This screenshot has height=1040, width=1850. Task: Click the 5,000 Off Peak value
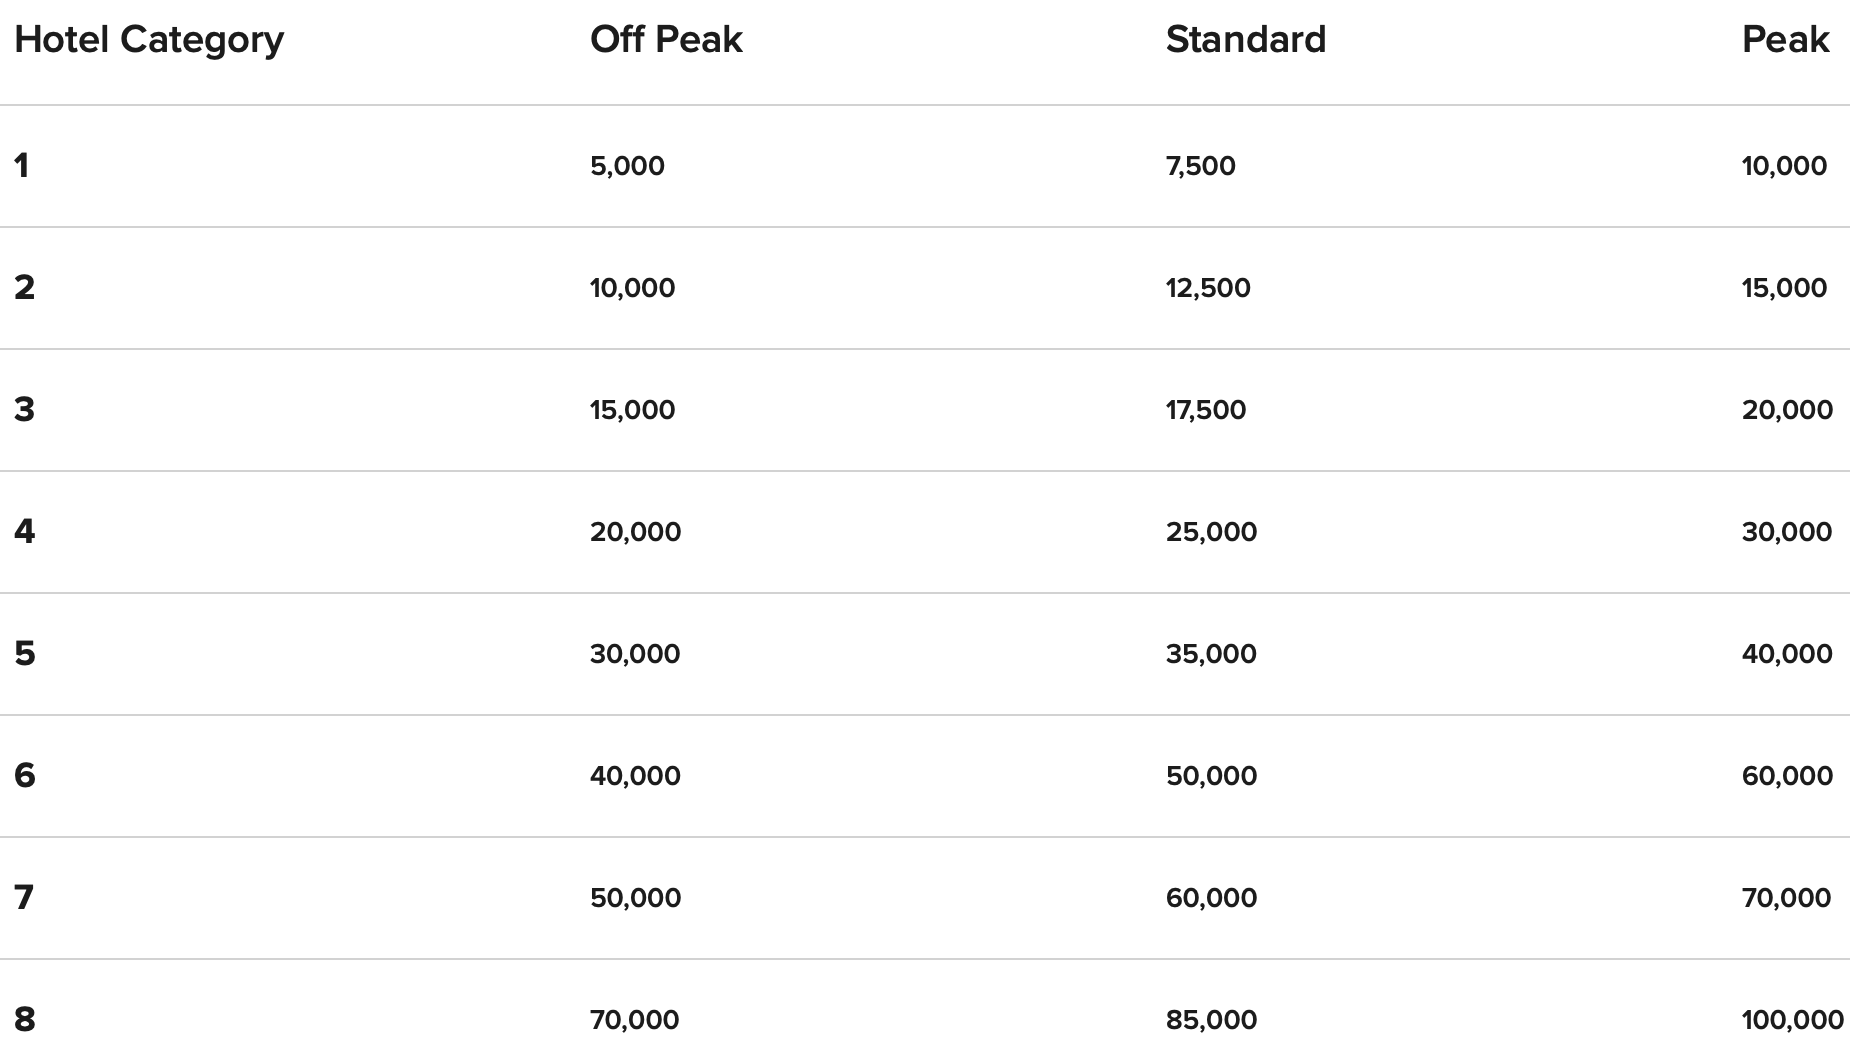[x=627, y=166]
